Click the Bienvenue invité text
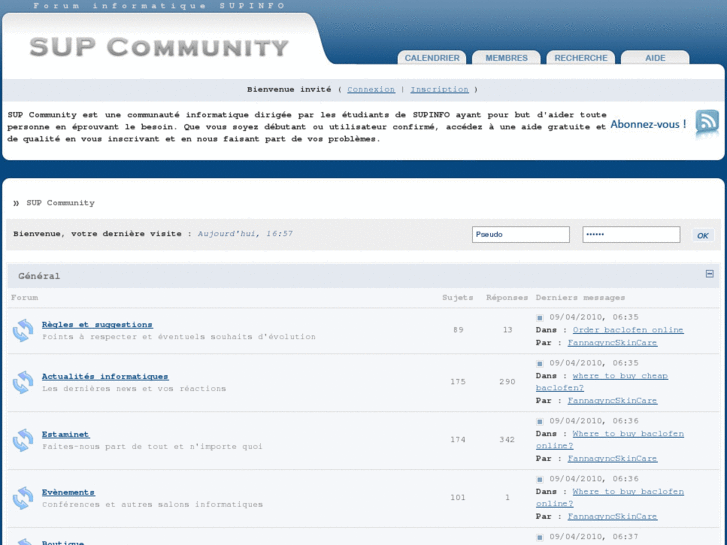 (x=289, y=90)
